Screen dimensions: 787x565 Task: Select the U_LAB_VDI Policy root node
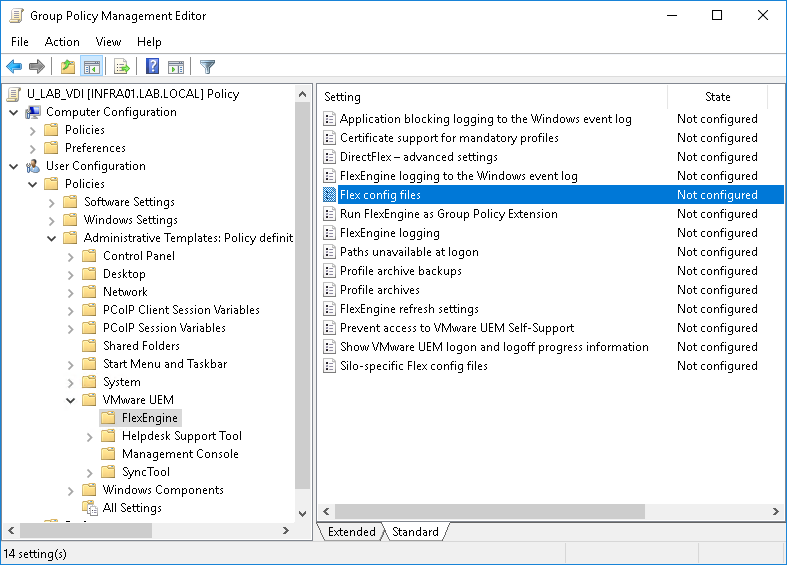coord(131,94)
